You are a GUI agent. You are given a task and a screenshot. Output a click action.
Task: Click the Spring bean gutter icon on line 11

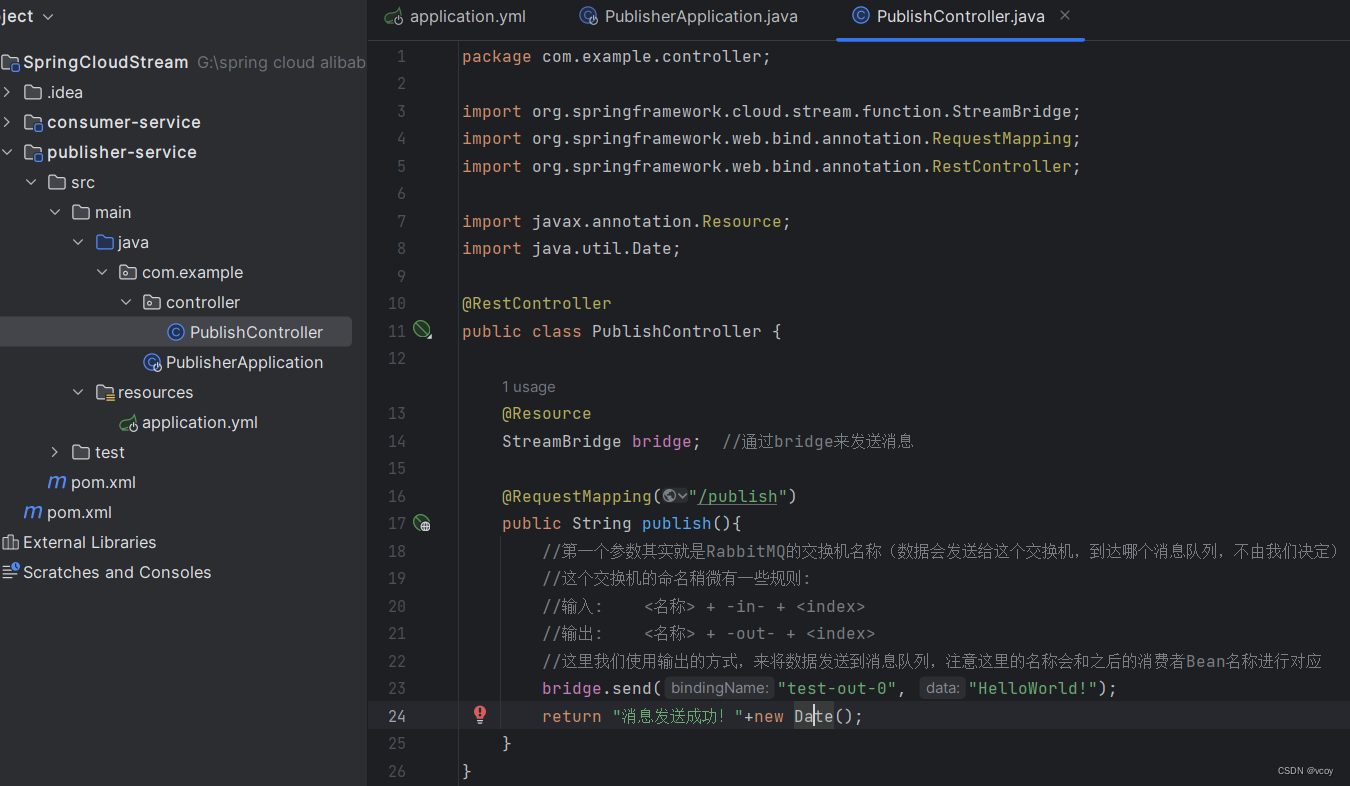coord(422,330)
